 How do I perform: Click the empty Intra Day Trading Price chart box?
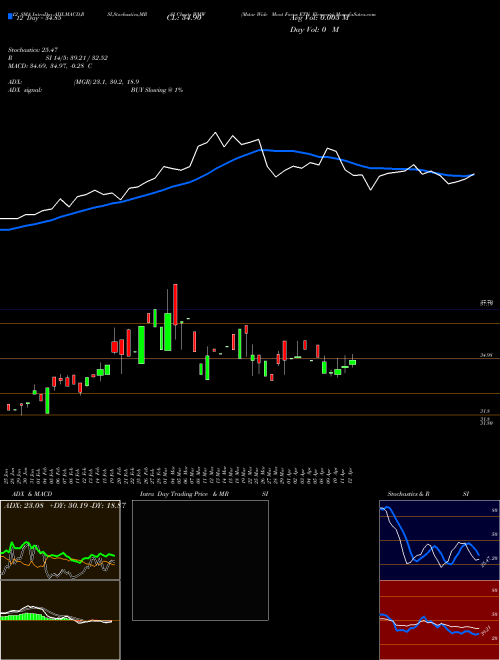click(200, 560)
